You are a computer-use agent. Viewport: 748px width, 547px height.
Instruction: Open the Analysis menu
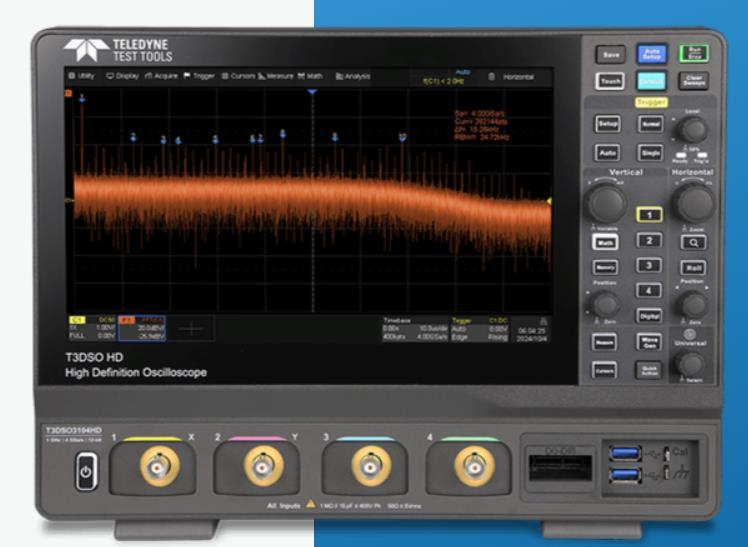point(353,76)
